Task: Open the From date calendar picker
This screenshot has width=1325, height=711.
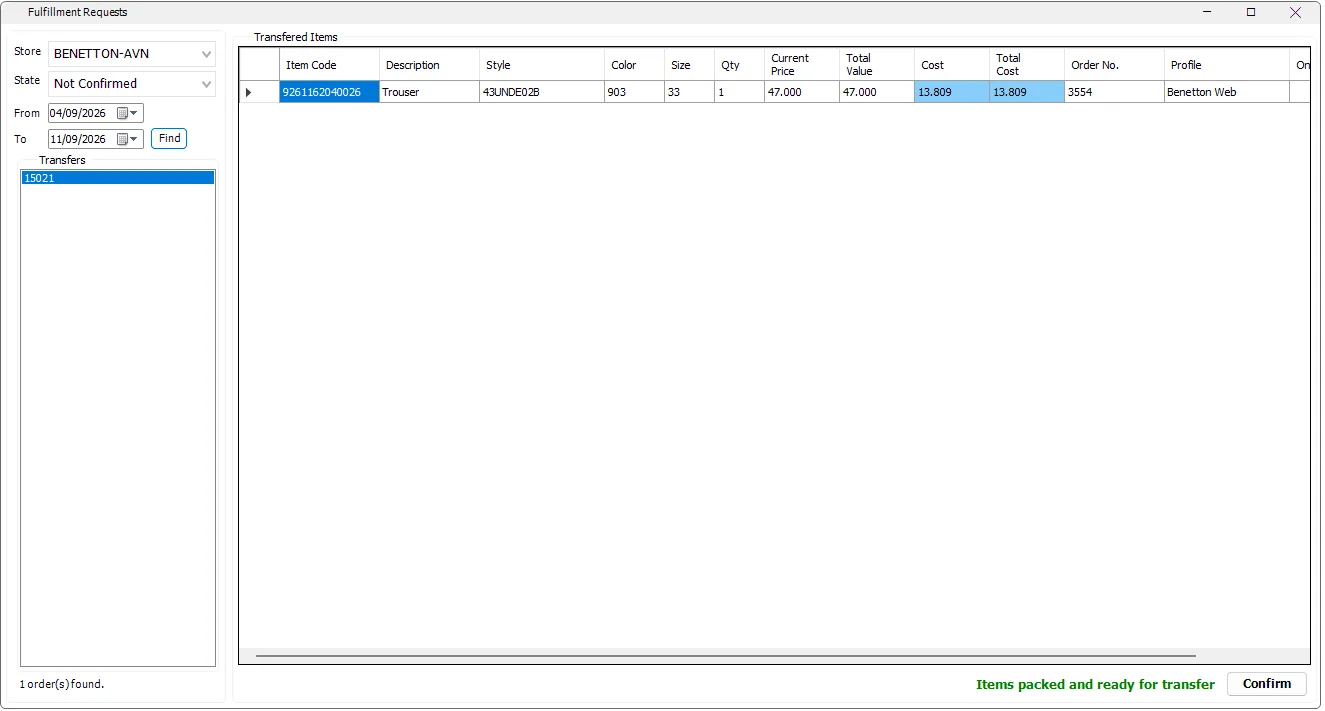Action: pos(129,113)
